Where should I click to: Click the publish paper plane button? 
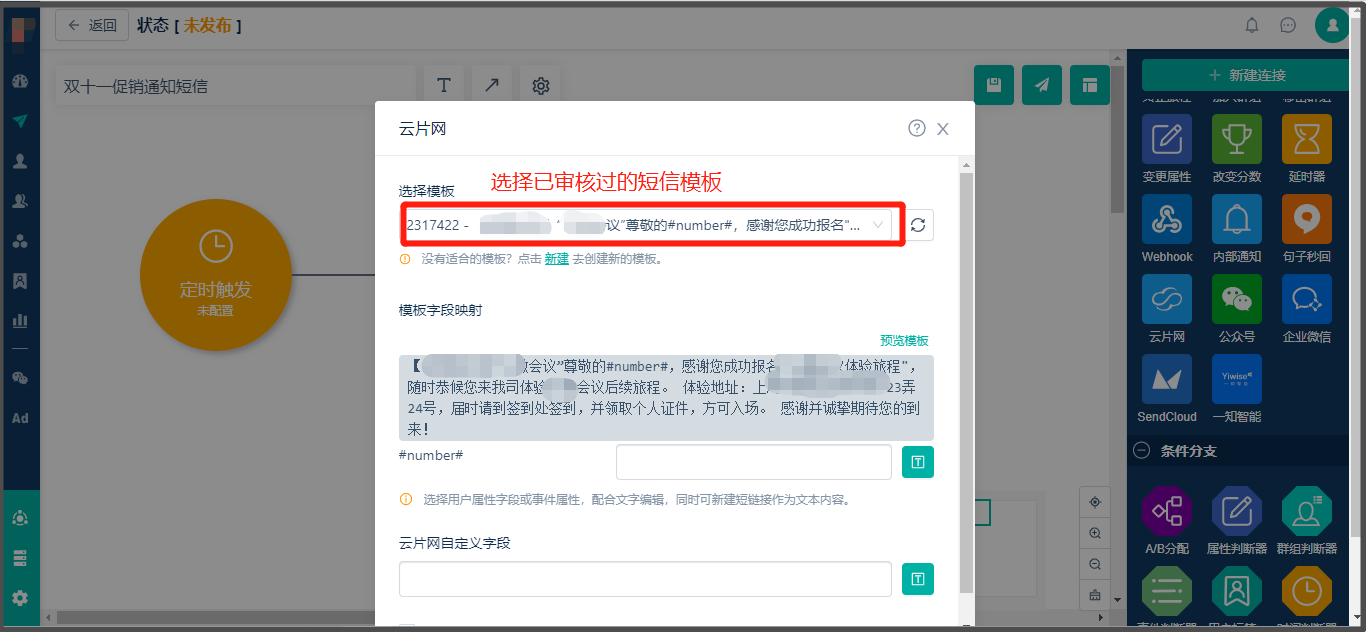coord(1042,85)
